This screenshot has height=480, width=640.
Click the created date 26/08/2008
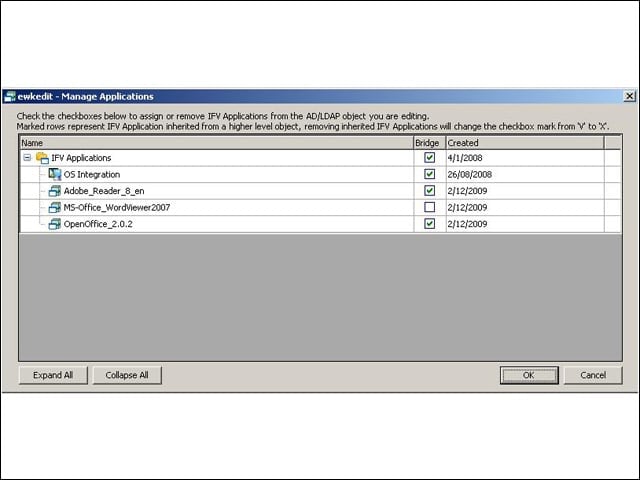coord(469,174)
